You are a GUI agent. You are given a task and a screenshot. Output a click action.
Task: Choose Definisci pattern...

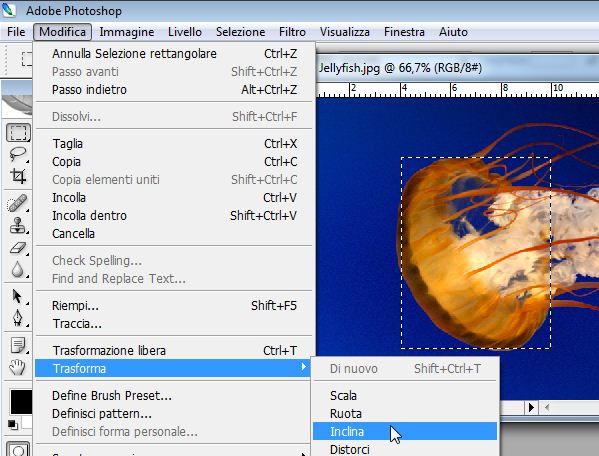(174, 413)
